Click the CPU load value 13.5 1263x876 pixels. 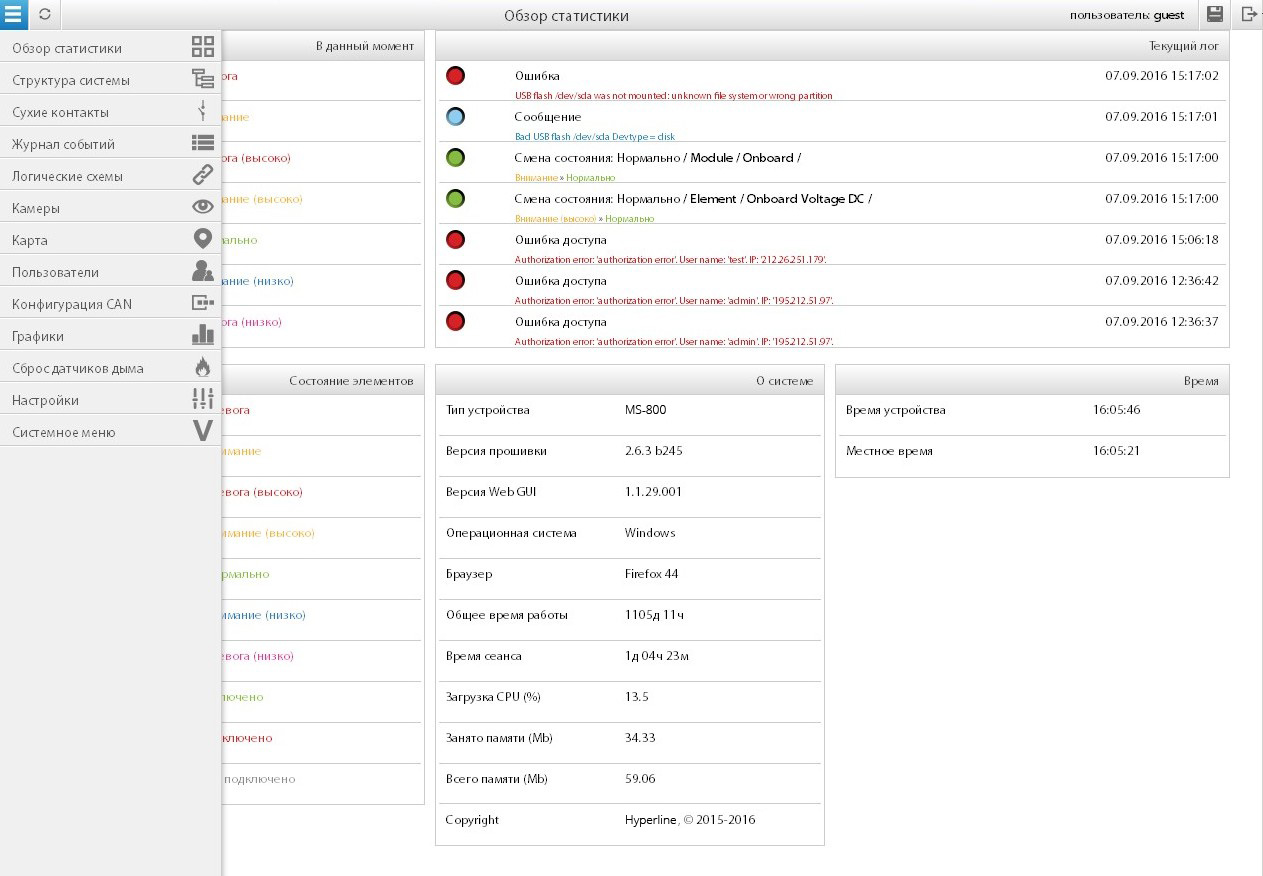(637, 697)
